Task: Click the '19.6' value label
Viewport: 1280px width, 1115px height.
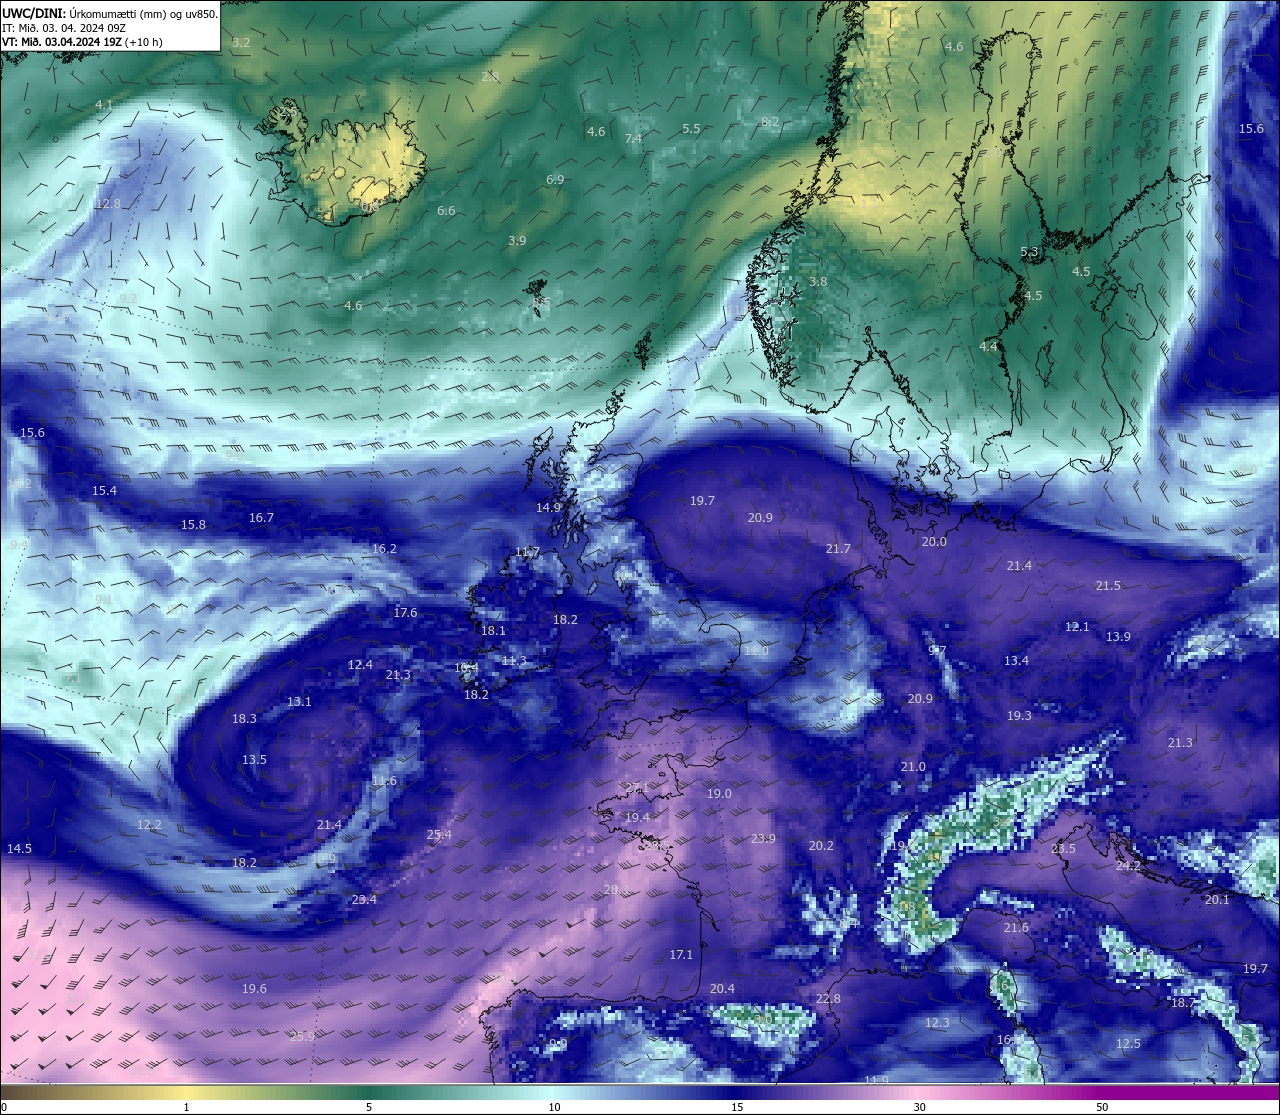Action: (254, 989)
